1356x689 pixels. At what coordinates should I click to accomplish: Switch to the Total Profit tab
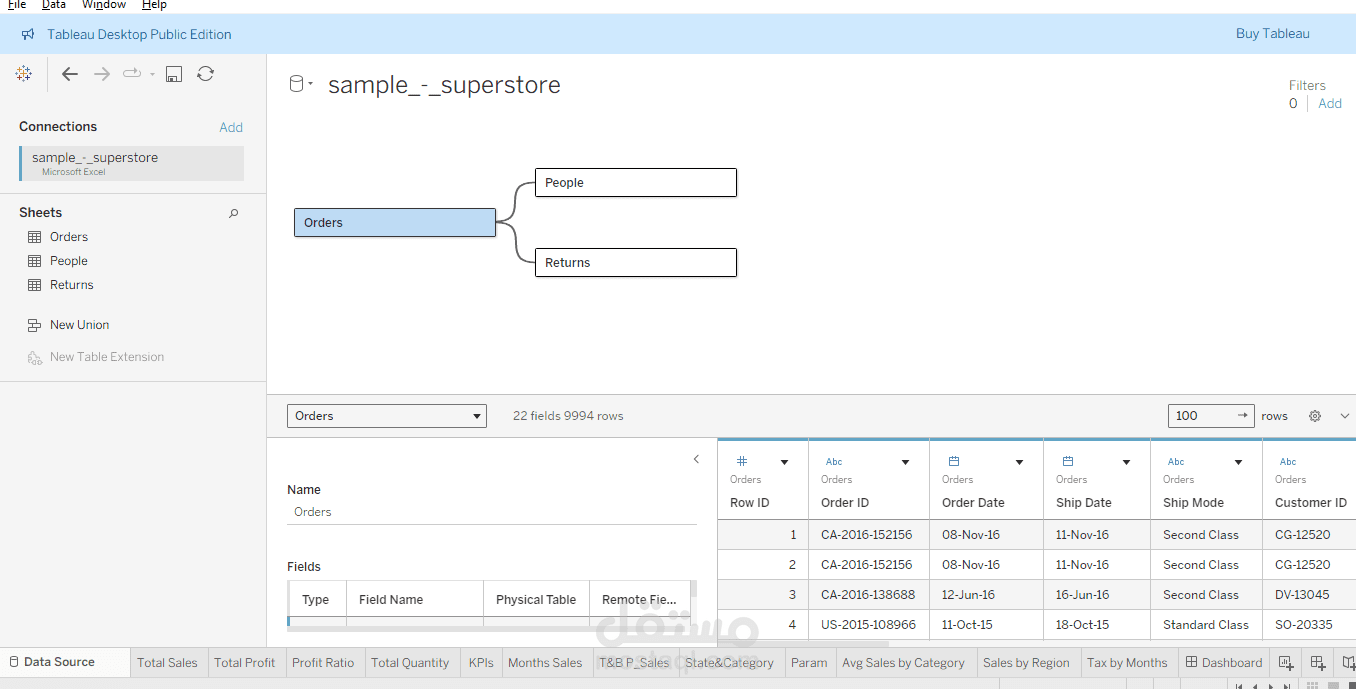click(245, 662)
